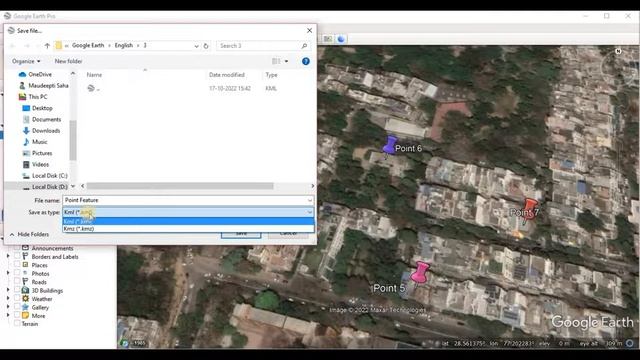640x360 pixels.
Task: Open the OneDrive location
Action: point(36,74)
